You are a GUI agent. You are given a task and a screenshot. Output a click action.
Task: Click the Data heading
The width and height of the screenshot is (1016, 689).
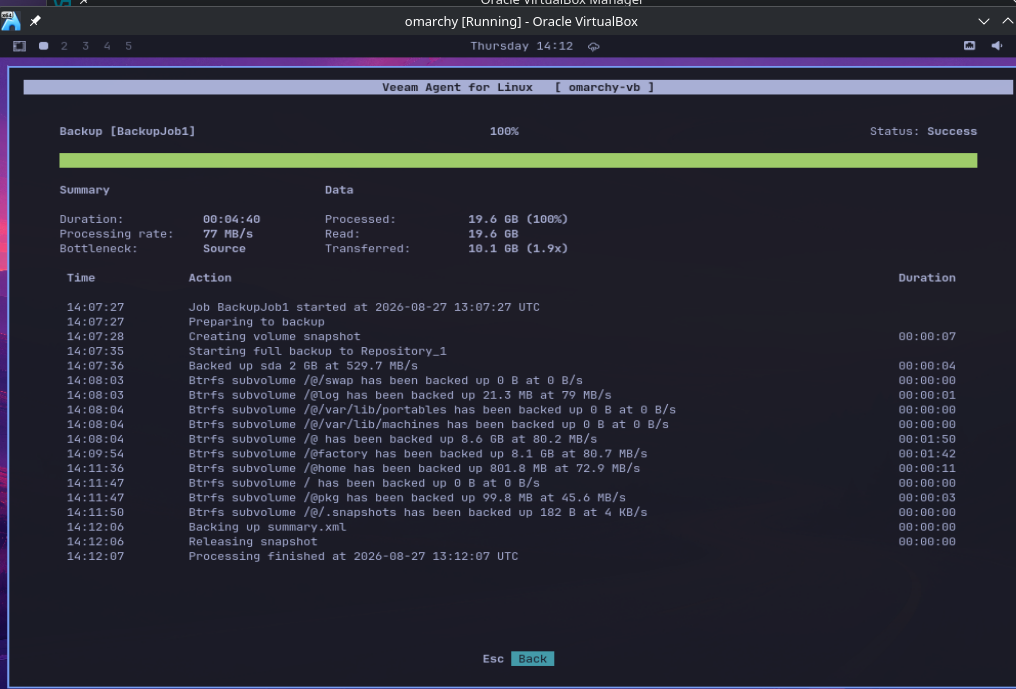point(339,190)
